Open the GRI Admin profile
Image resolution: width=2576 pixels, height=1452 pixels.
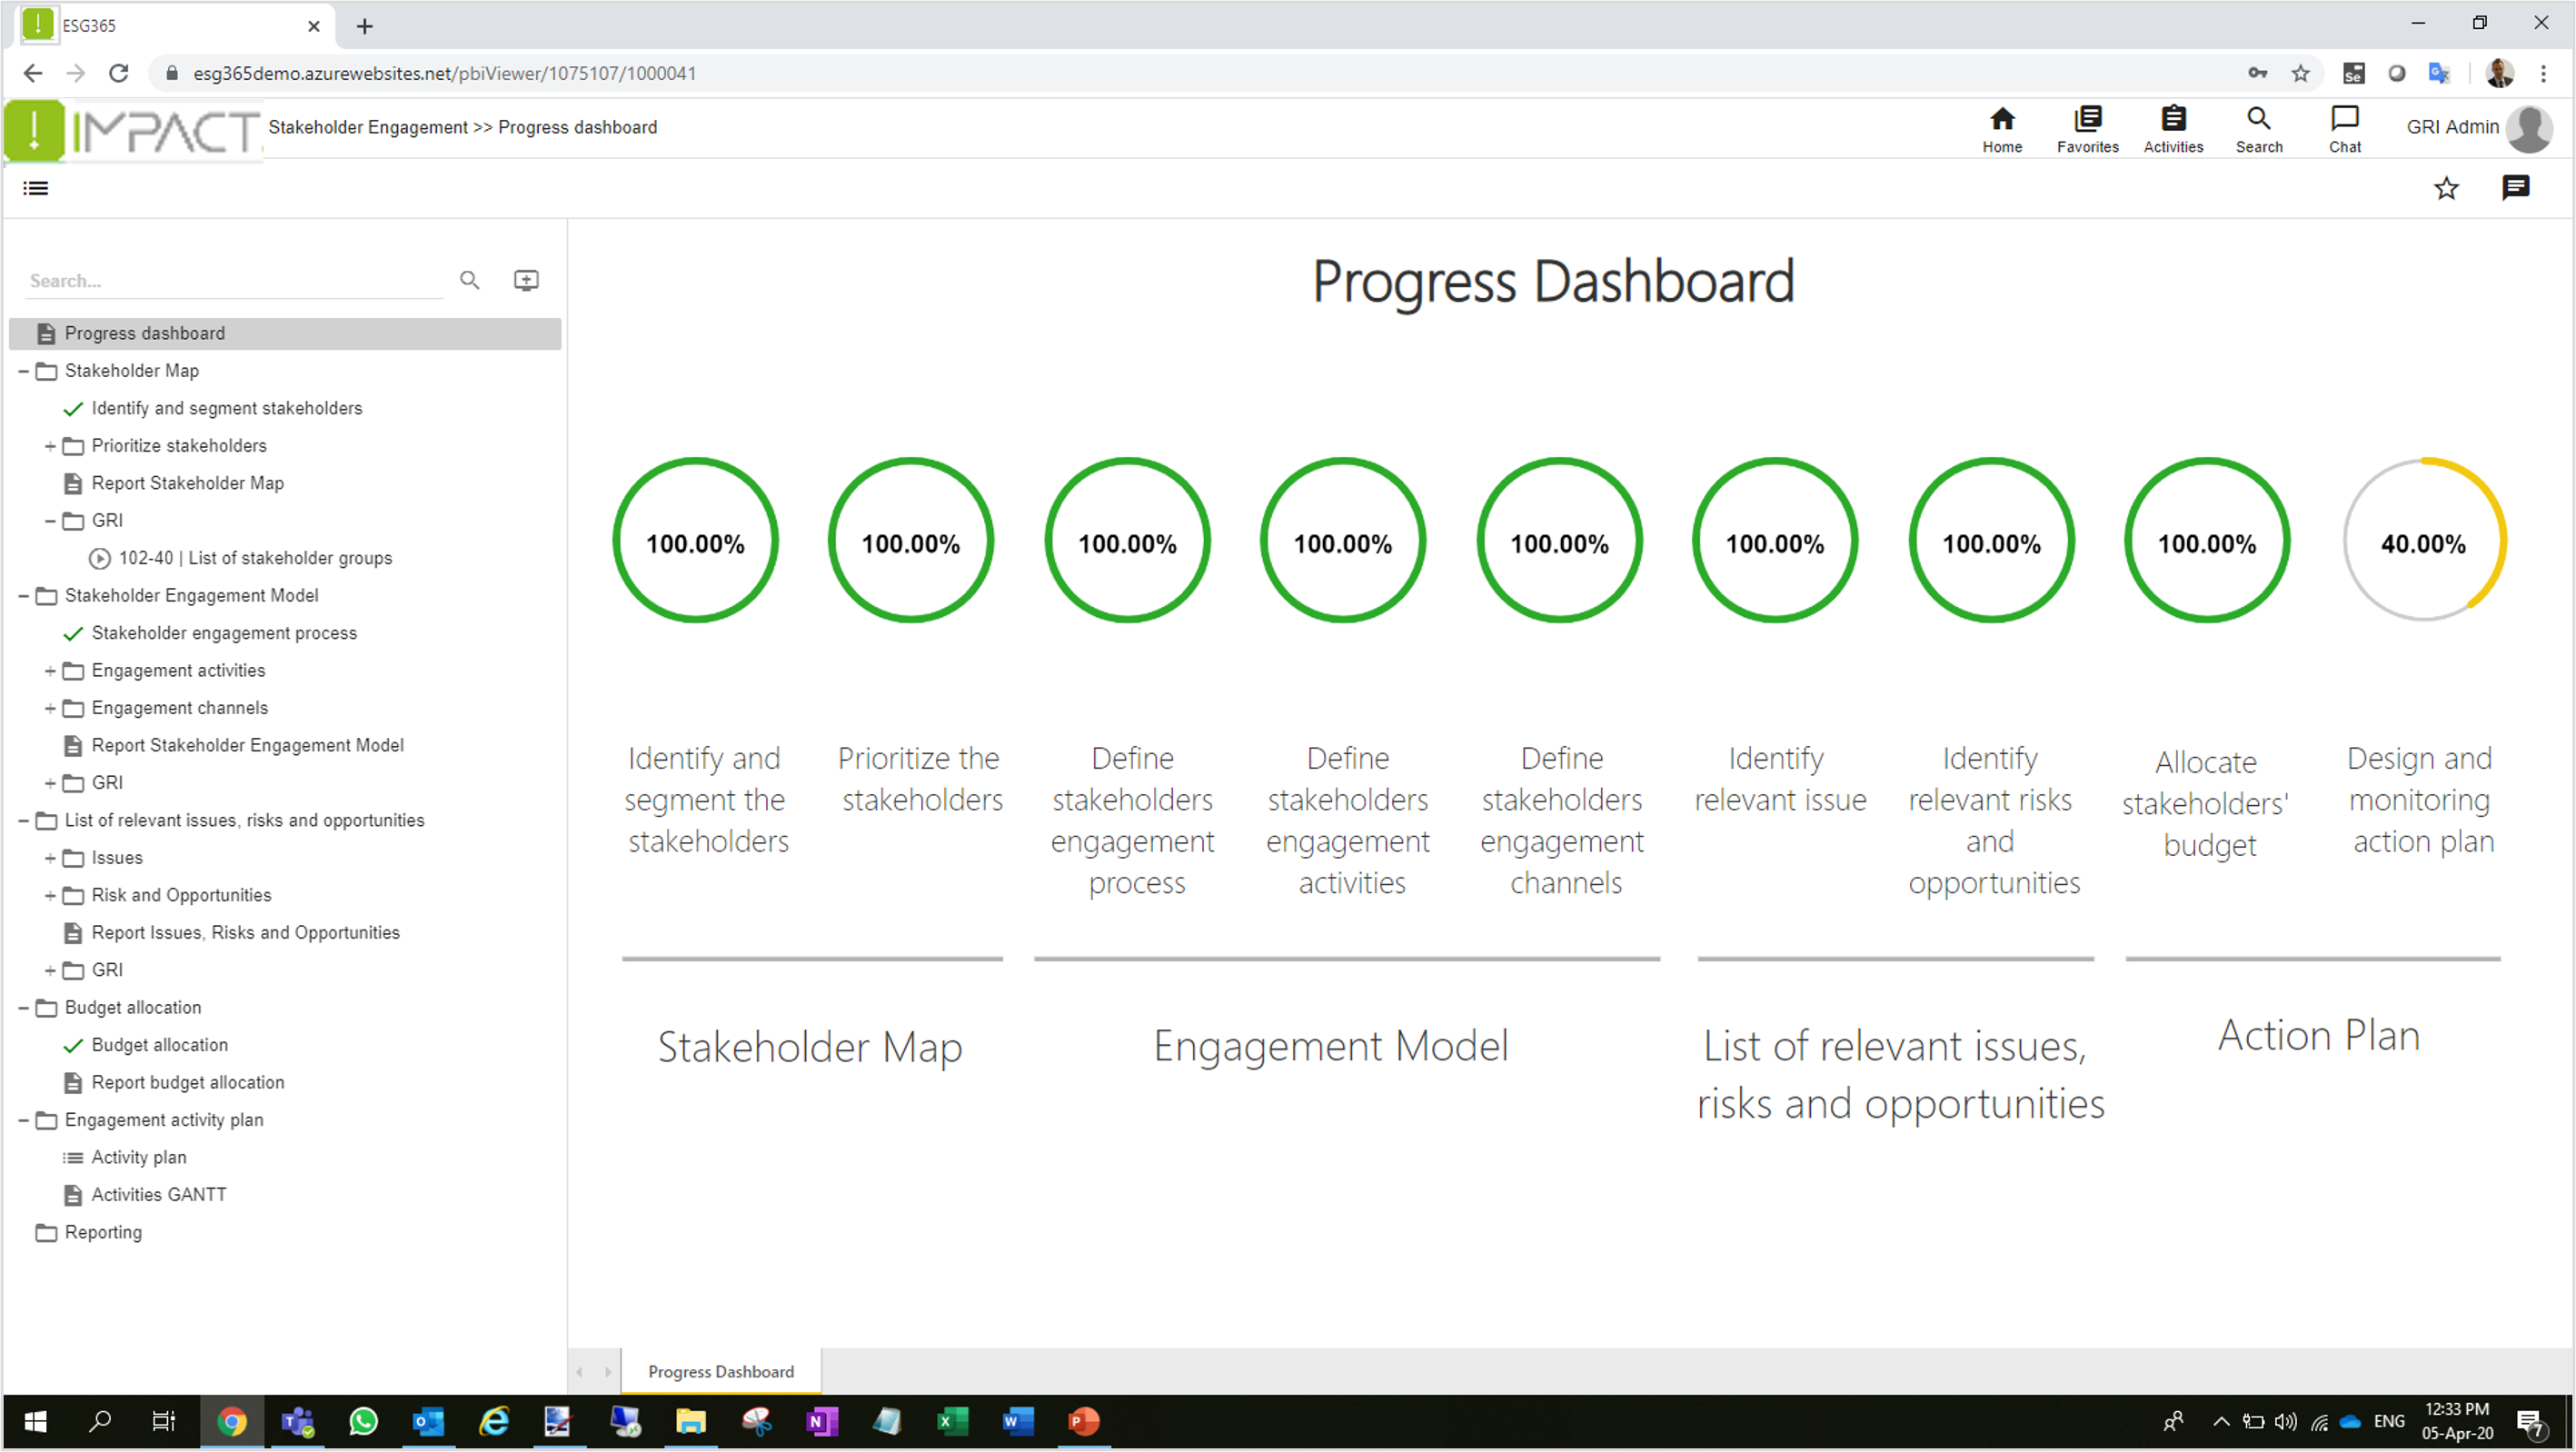pos(2452,127)
